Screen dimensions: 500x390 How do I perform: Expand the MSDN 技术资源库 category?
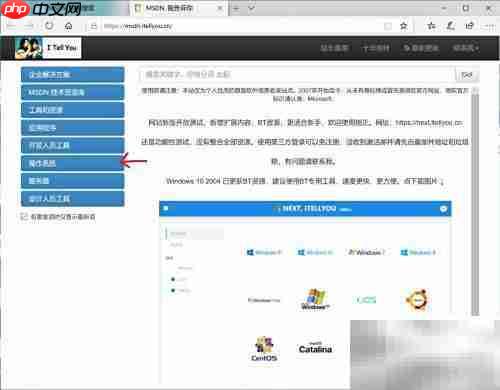coord(72,92)
